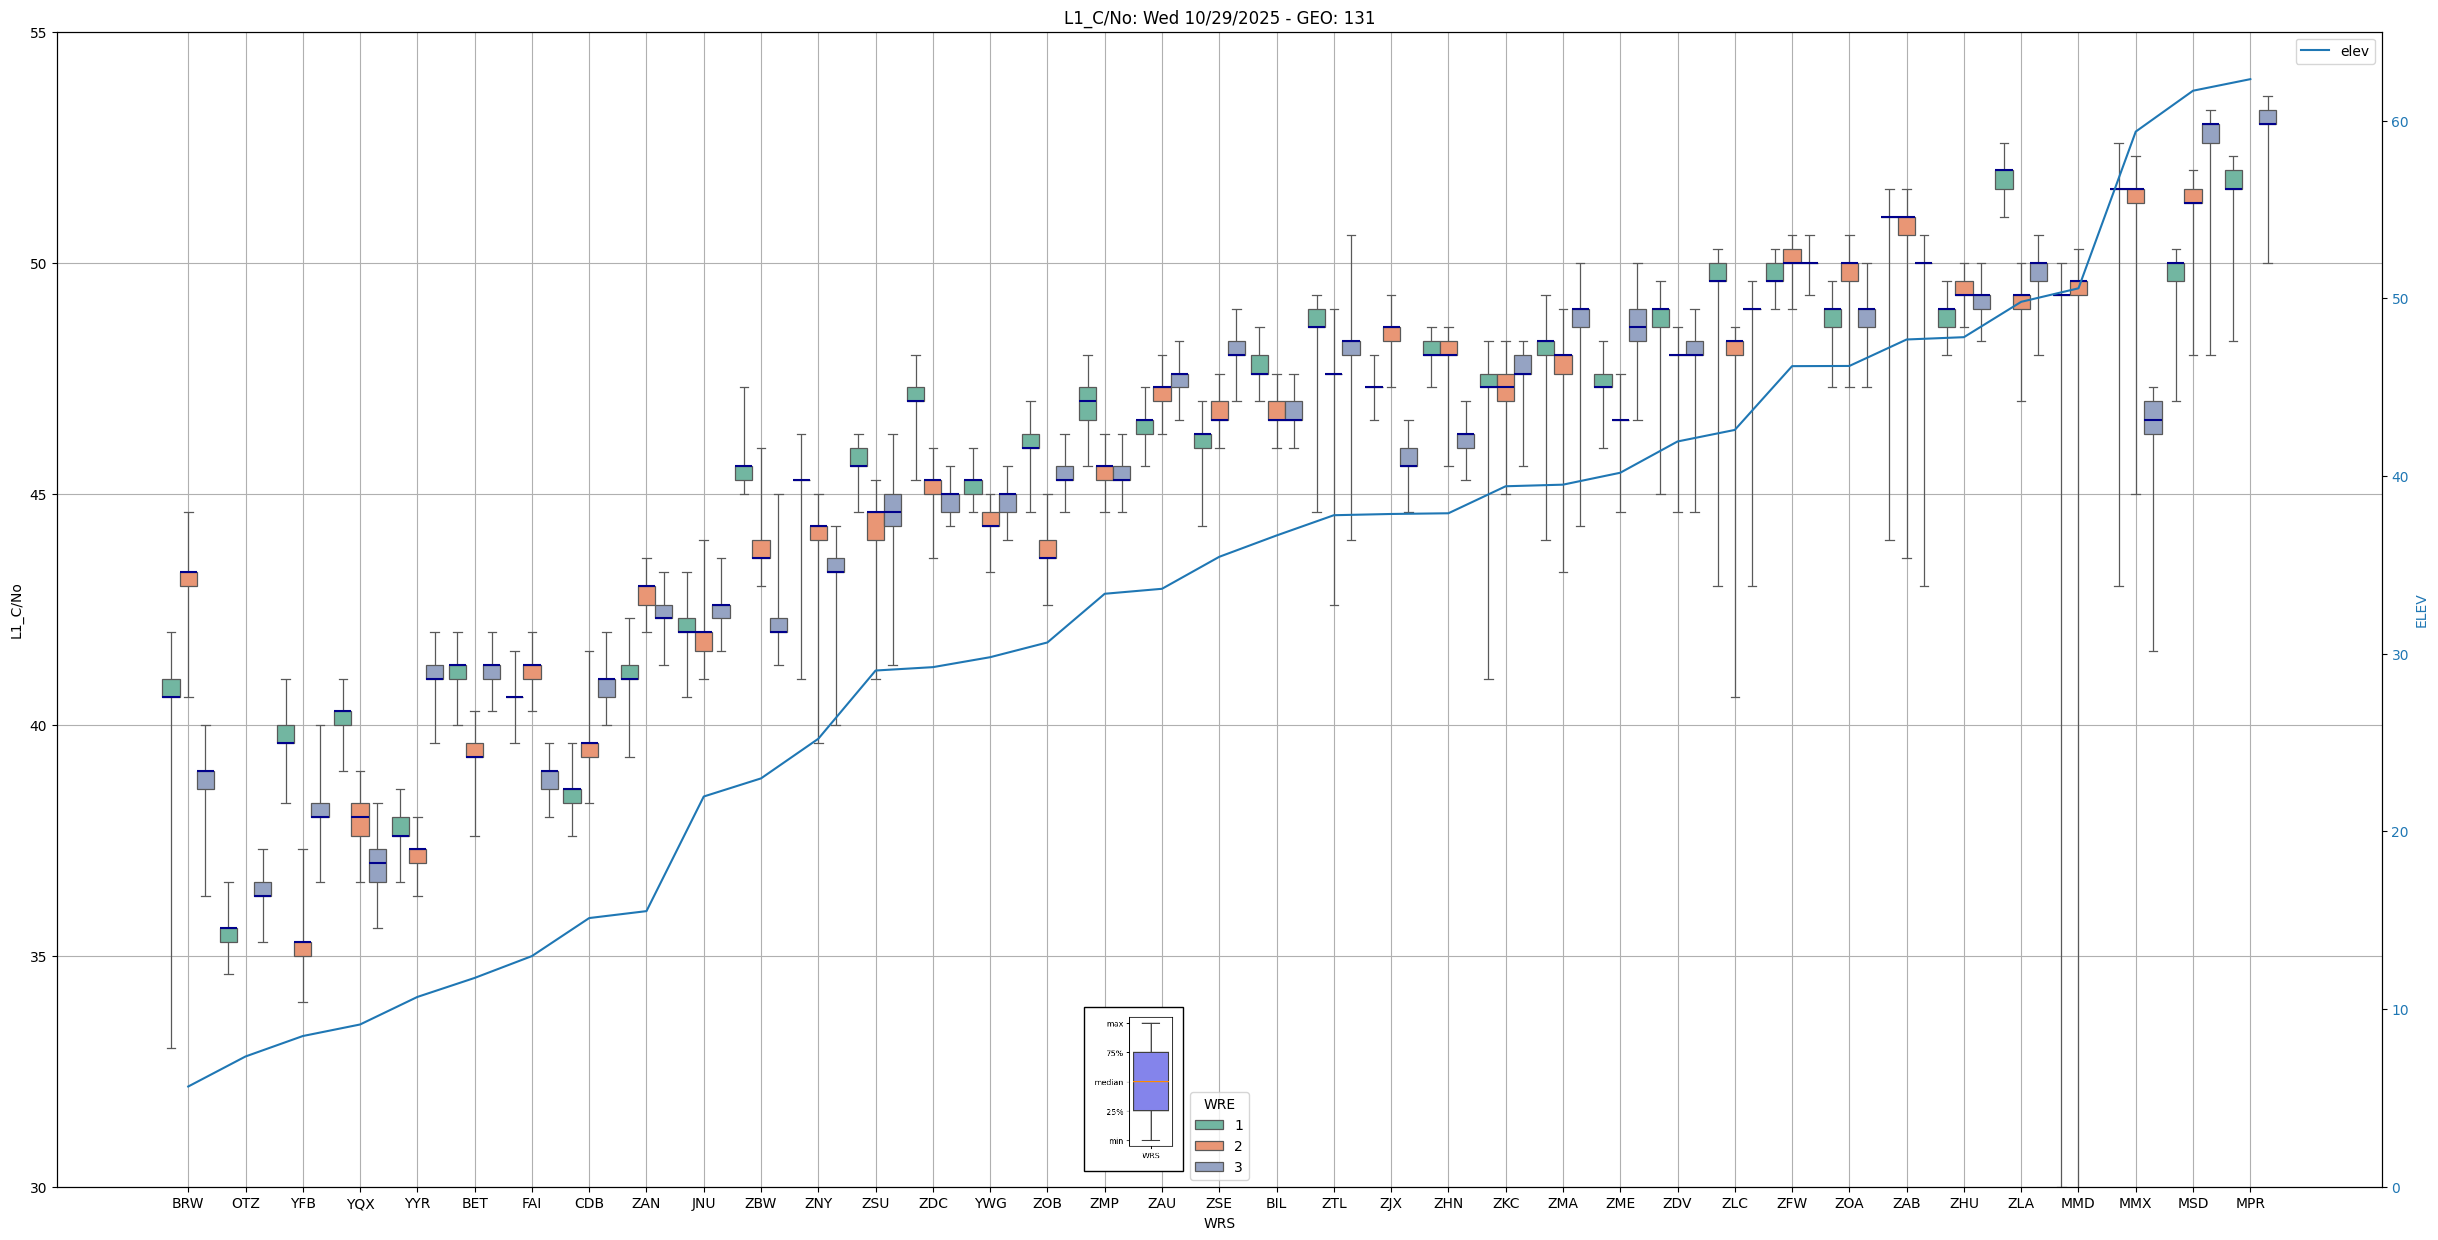The image size is (2438, 1240).
Task: Click the ZHN station tick label
Action: tap(1448, 1203)
